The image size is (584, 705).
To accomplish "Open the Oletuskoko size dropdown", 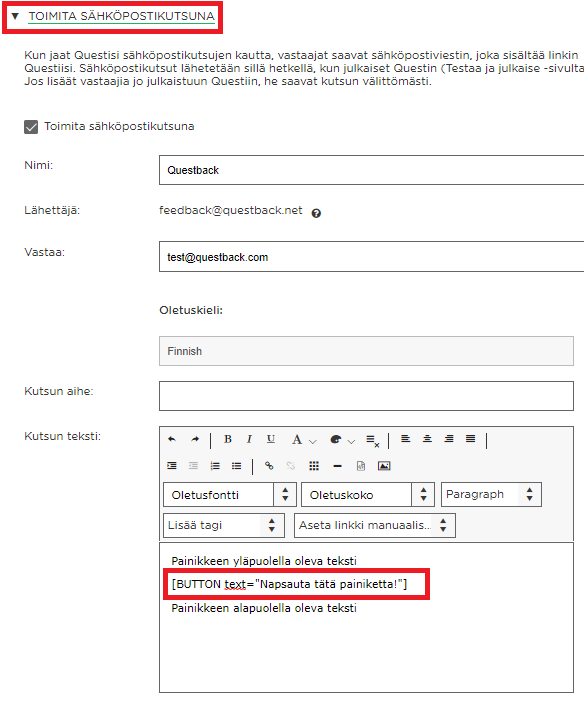I will [368, 495].
